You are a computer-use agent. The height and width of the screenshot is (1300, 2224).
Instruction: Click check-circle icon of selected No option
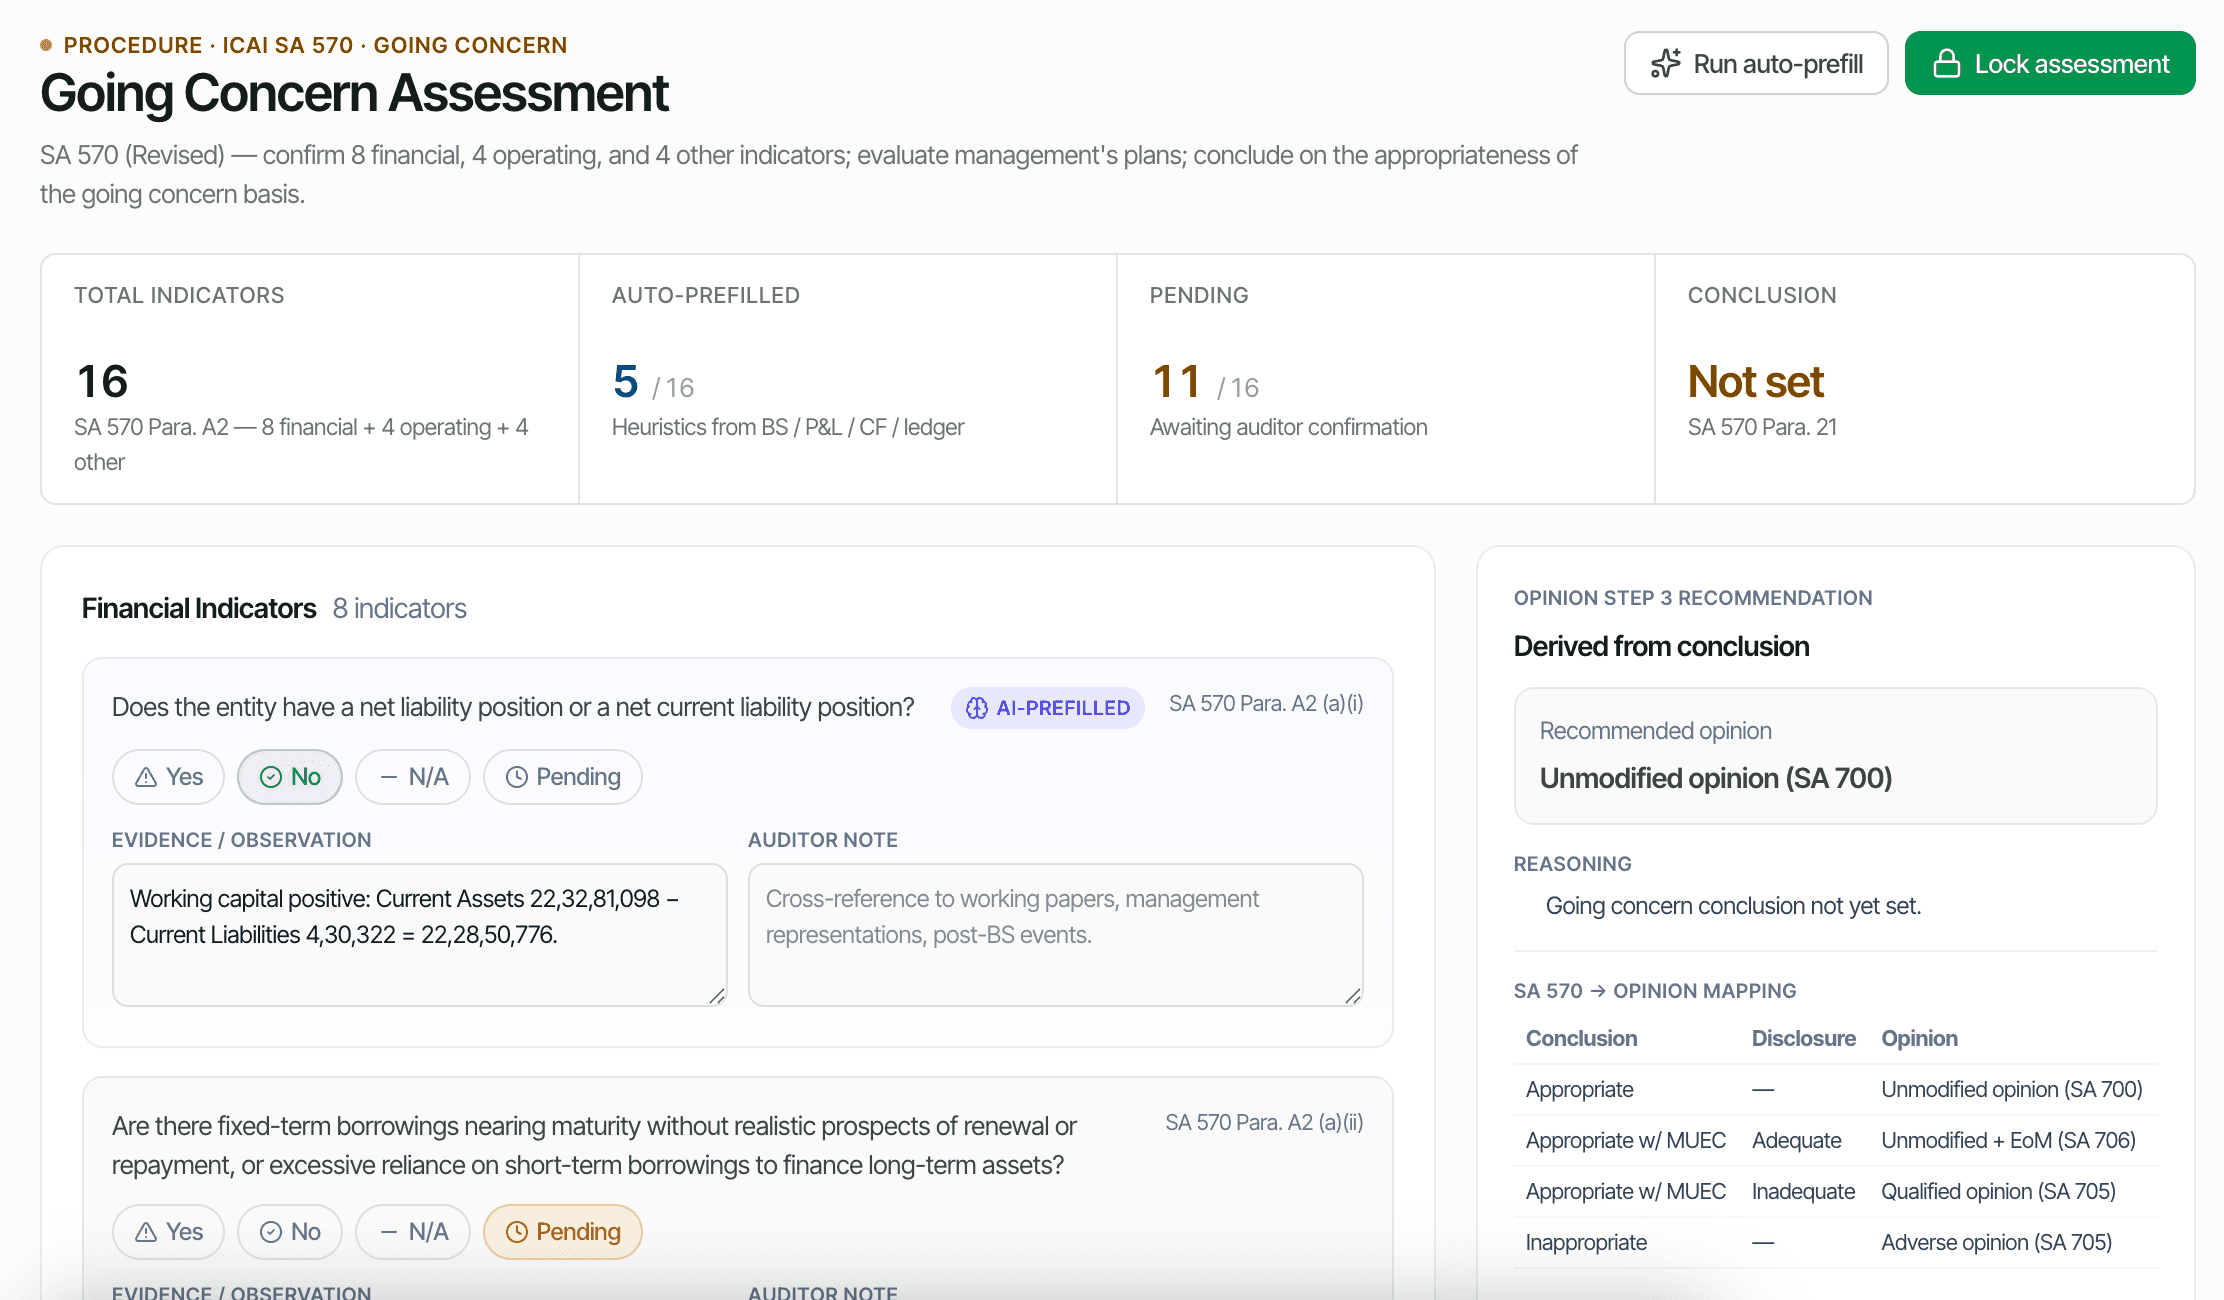[271, 777]
